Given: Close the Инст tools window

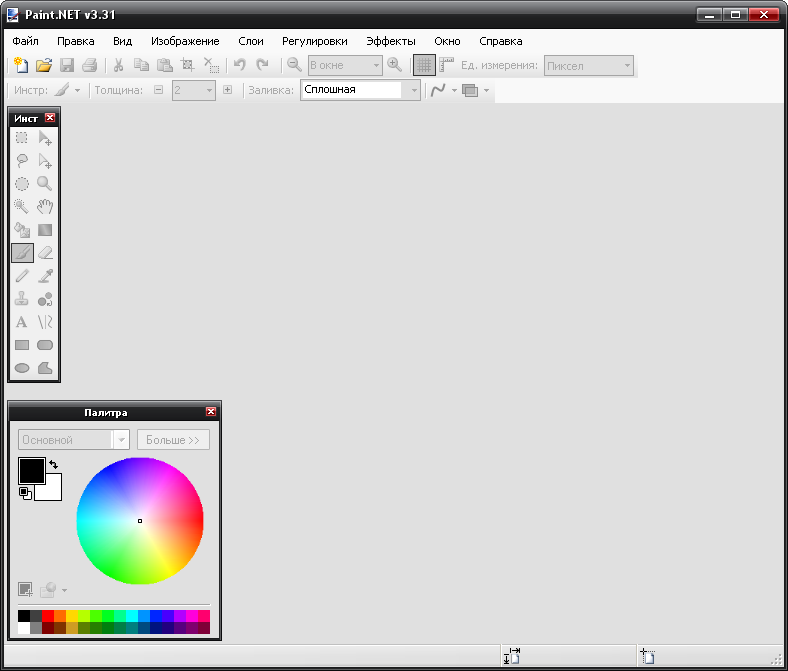Looking at the screenshot, I should [50, 118].
